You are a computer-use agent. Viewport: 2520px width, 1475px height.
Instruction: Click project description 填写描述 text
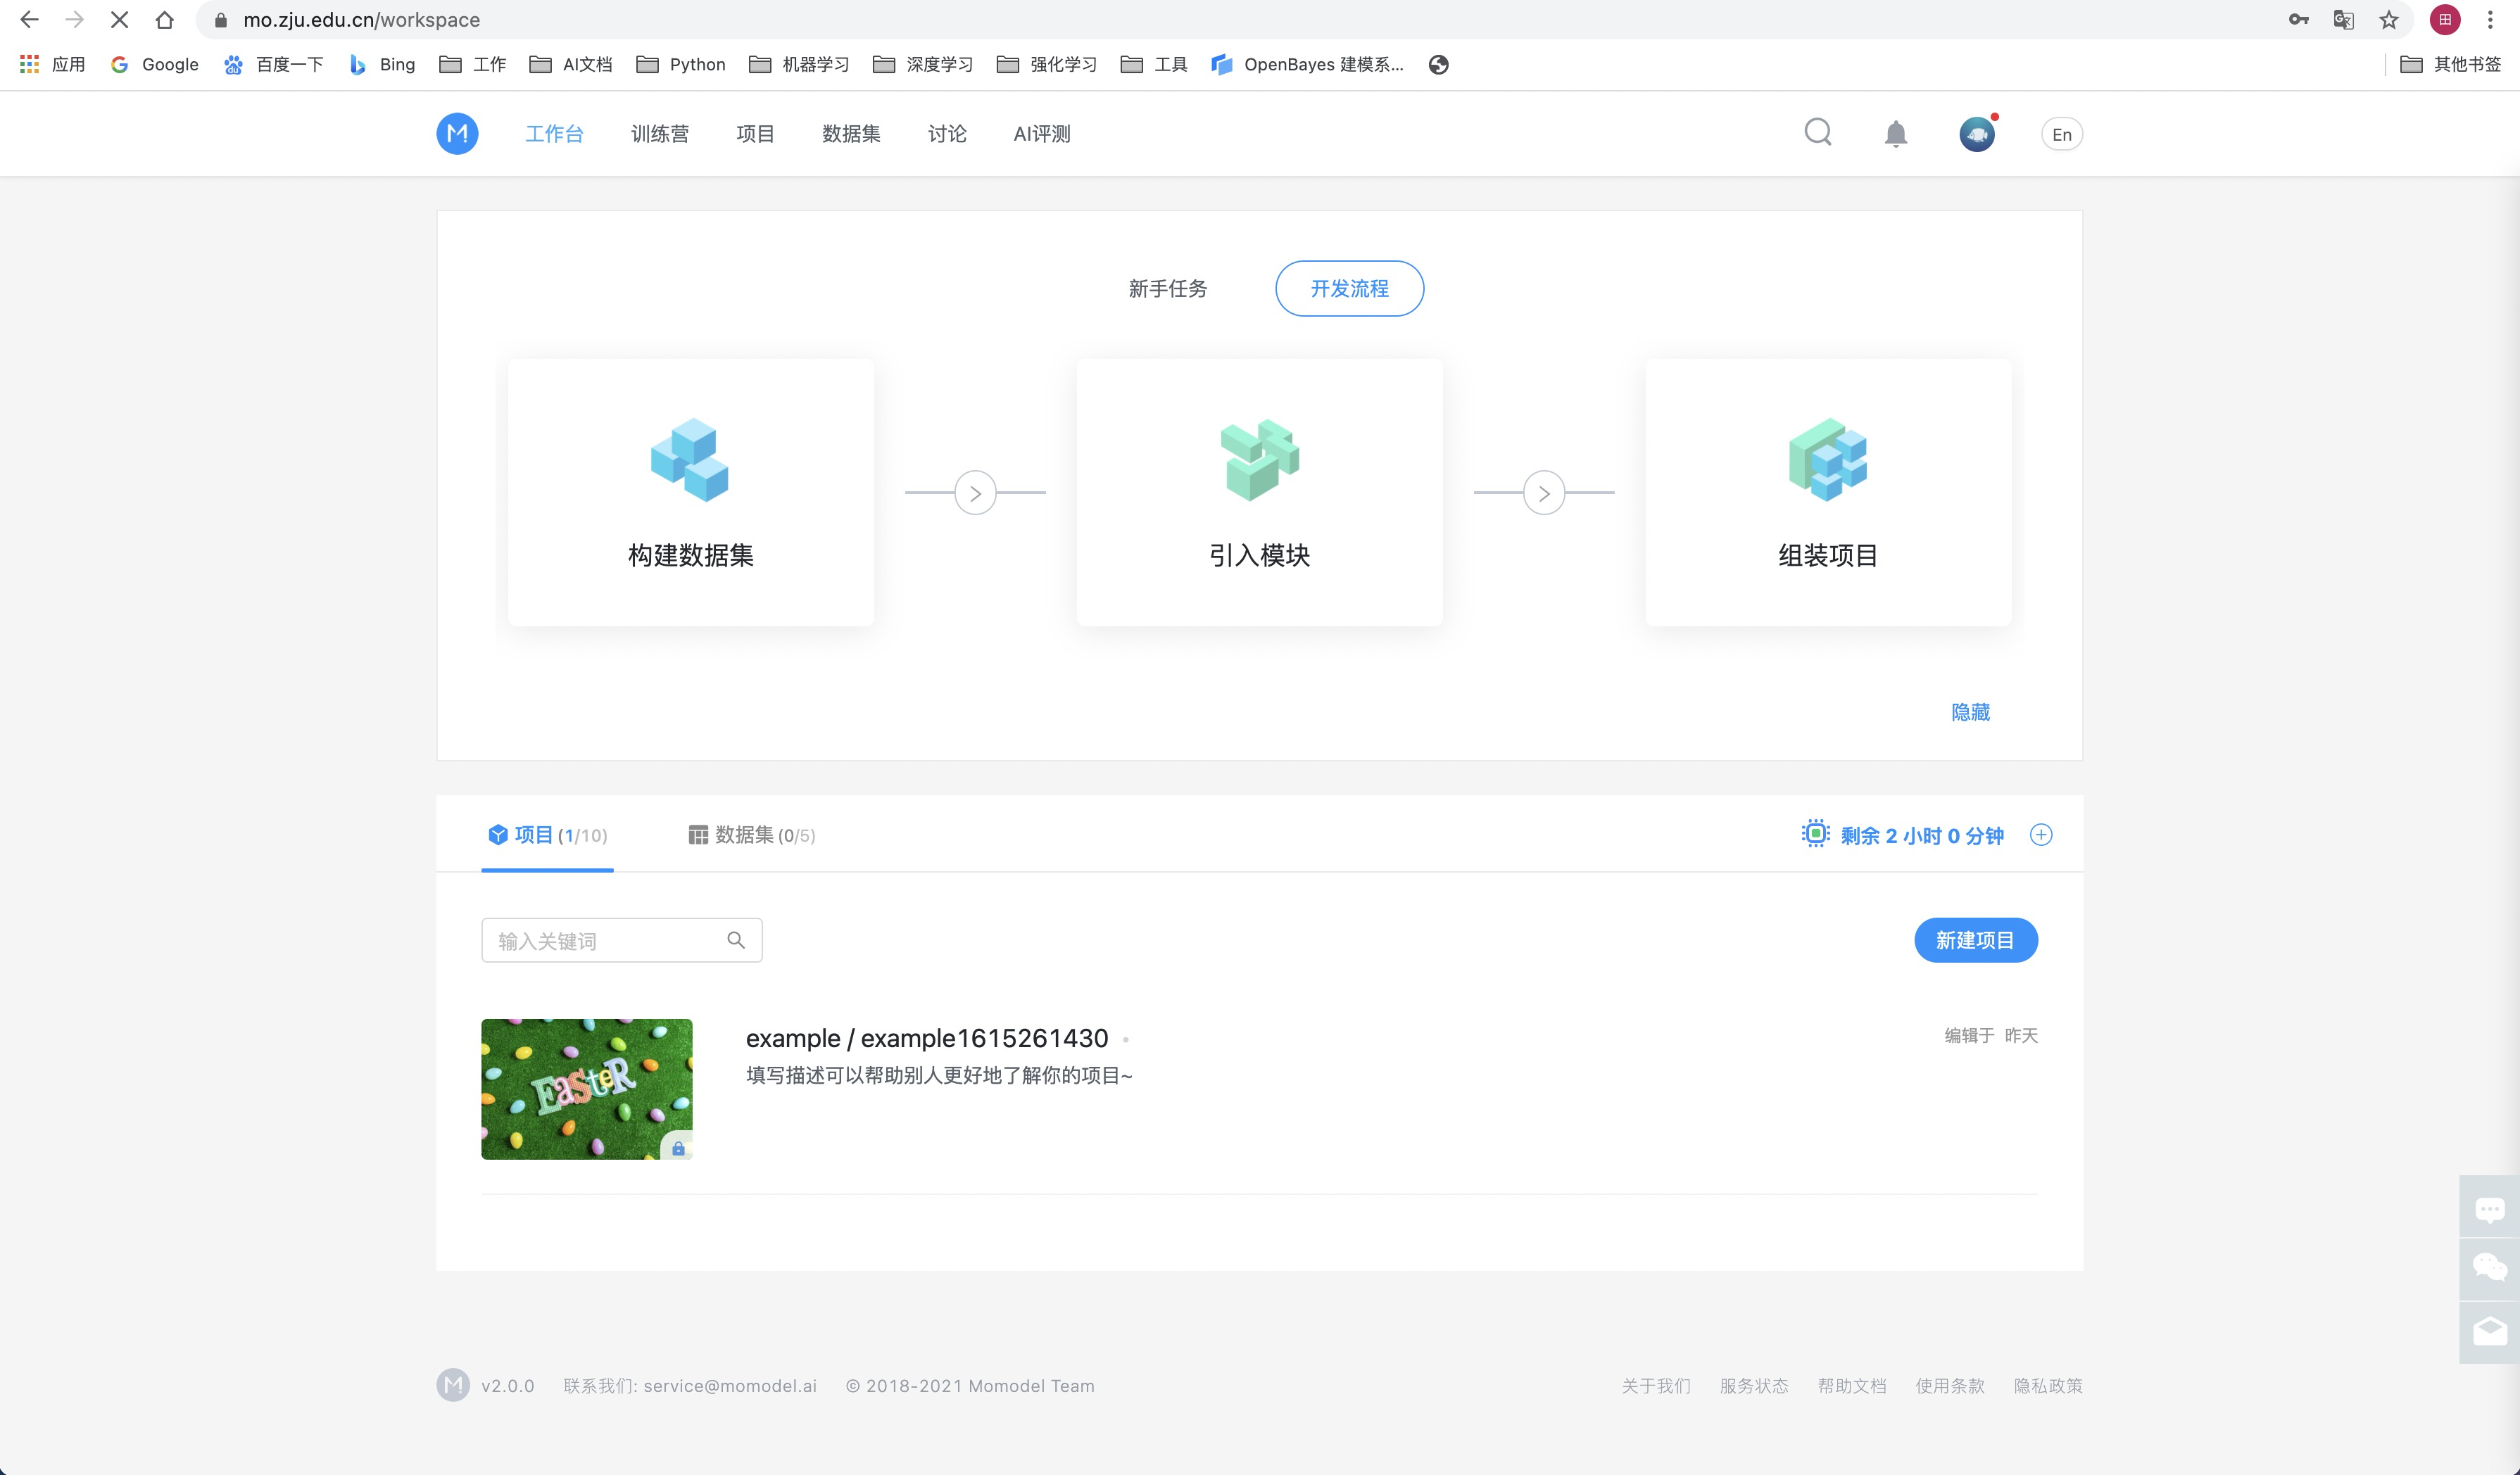click(939, 1076)
